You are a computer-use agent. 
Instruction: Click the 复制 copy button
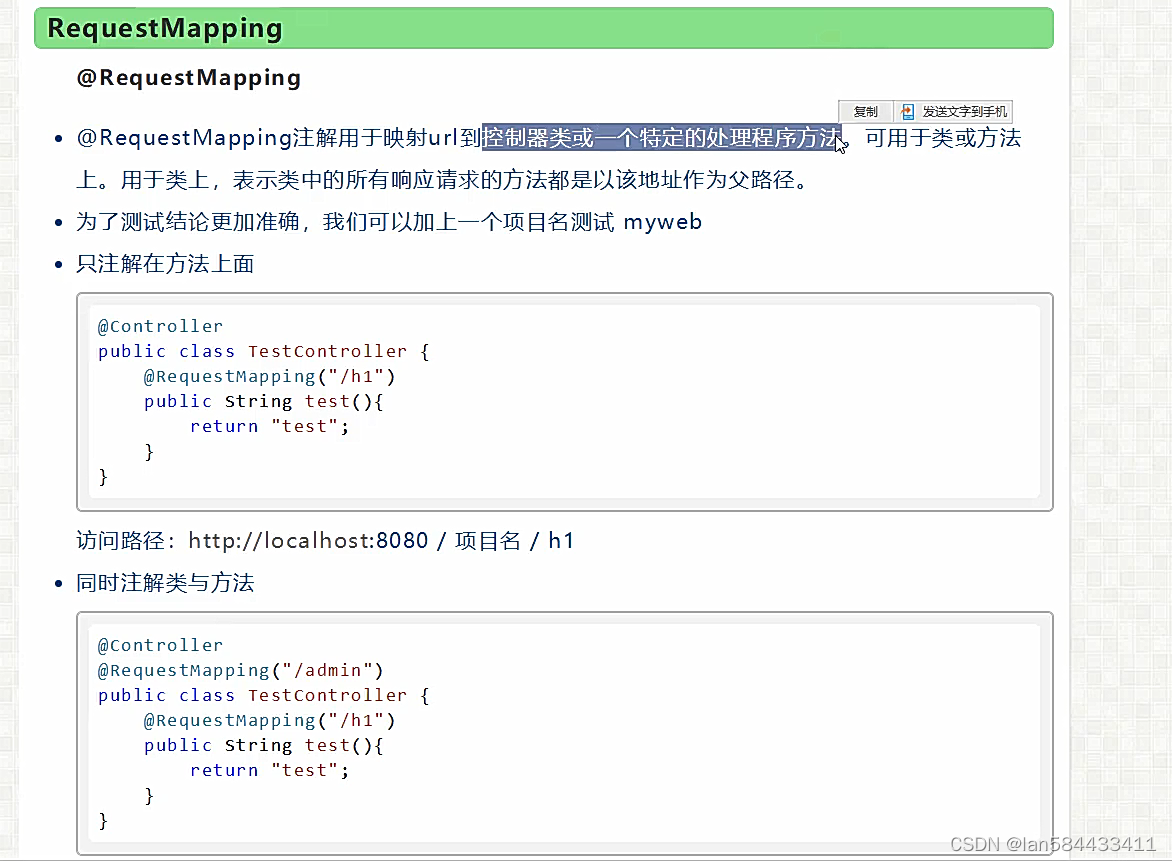point(864,111)
